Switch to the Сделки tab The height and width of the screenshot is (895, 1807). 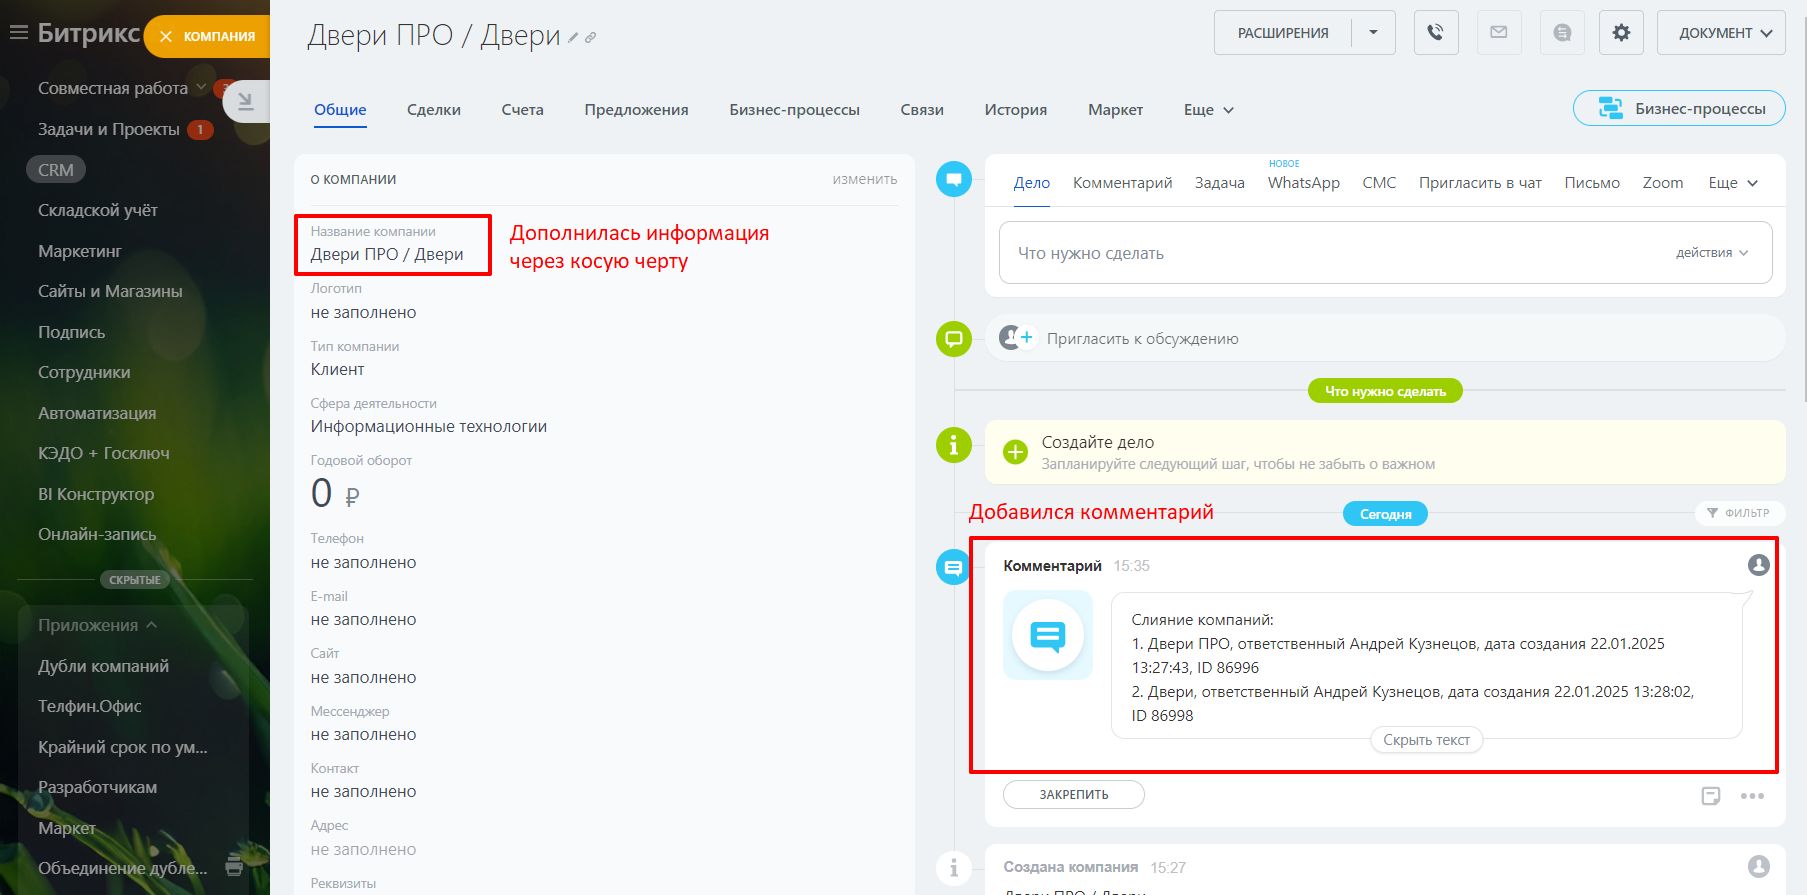coord(434,110)
